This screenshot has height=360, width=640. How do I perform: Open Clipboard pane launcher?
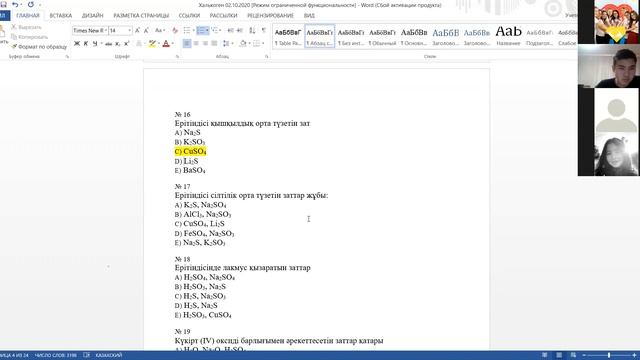click(x=67, y=57)
